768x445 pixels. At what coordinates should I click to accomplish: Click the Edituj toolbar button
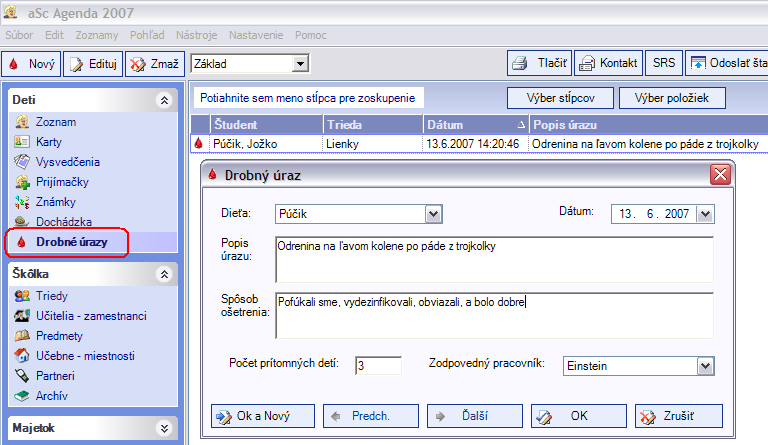pyautogui.click(x=93, y=64)
